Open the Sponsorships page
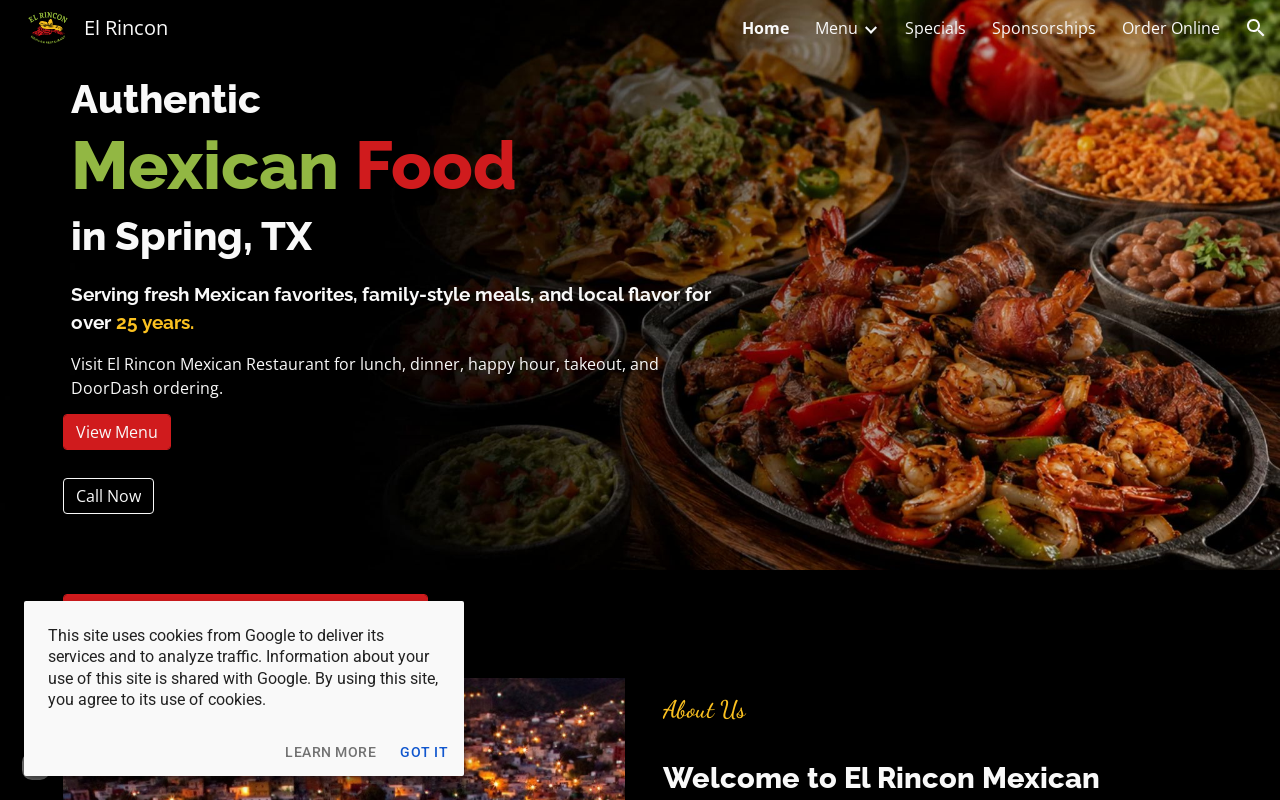Viewport: 1280px width, 800px height. pyautogui.click(x=1043, y=28)
